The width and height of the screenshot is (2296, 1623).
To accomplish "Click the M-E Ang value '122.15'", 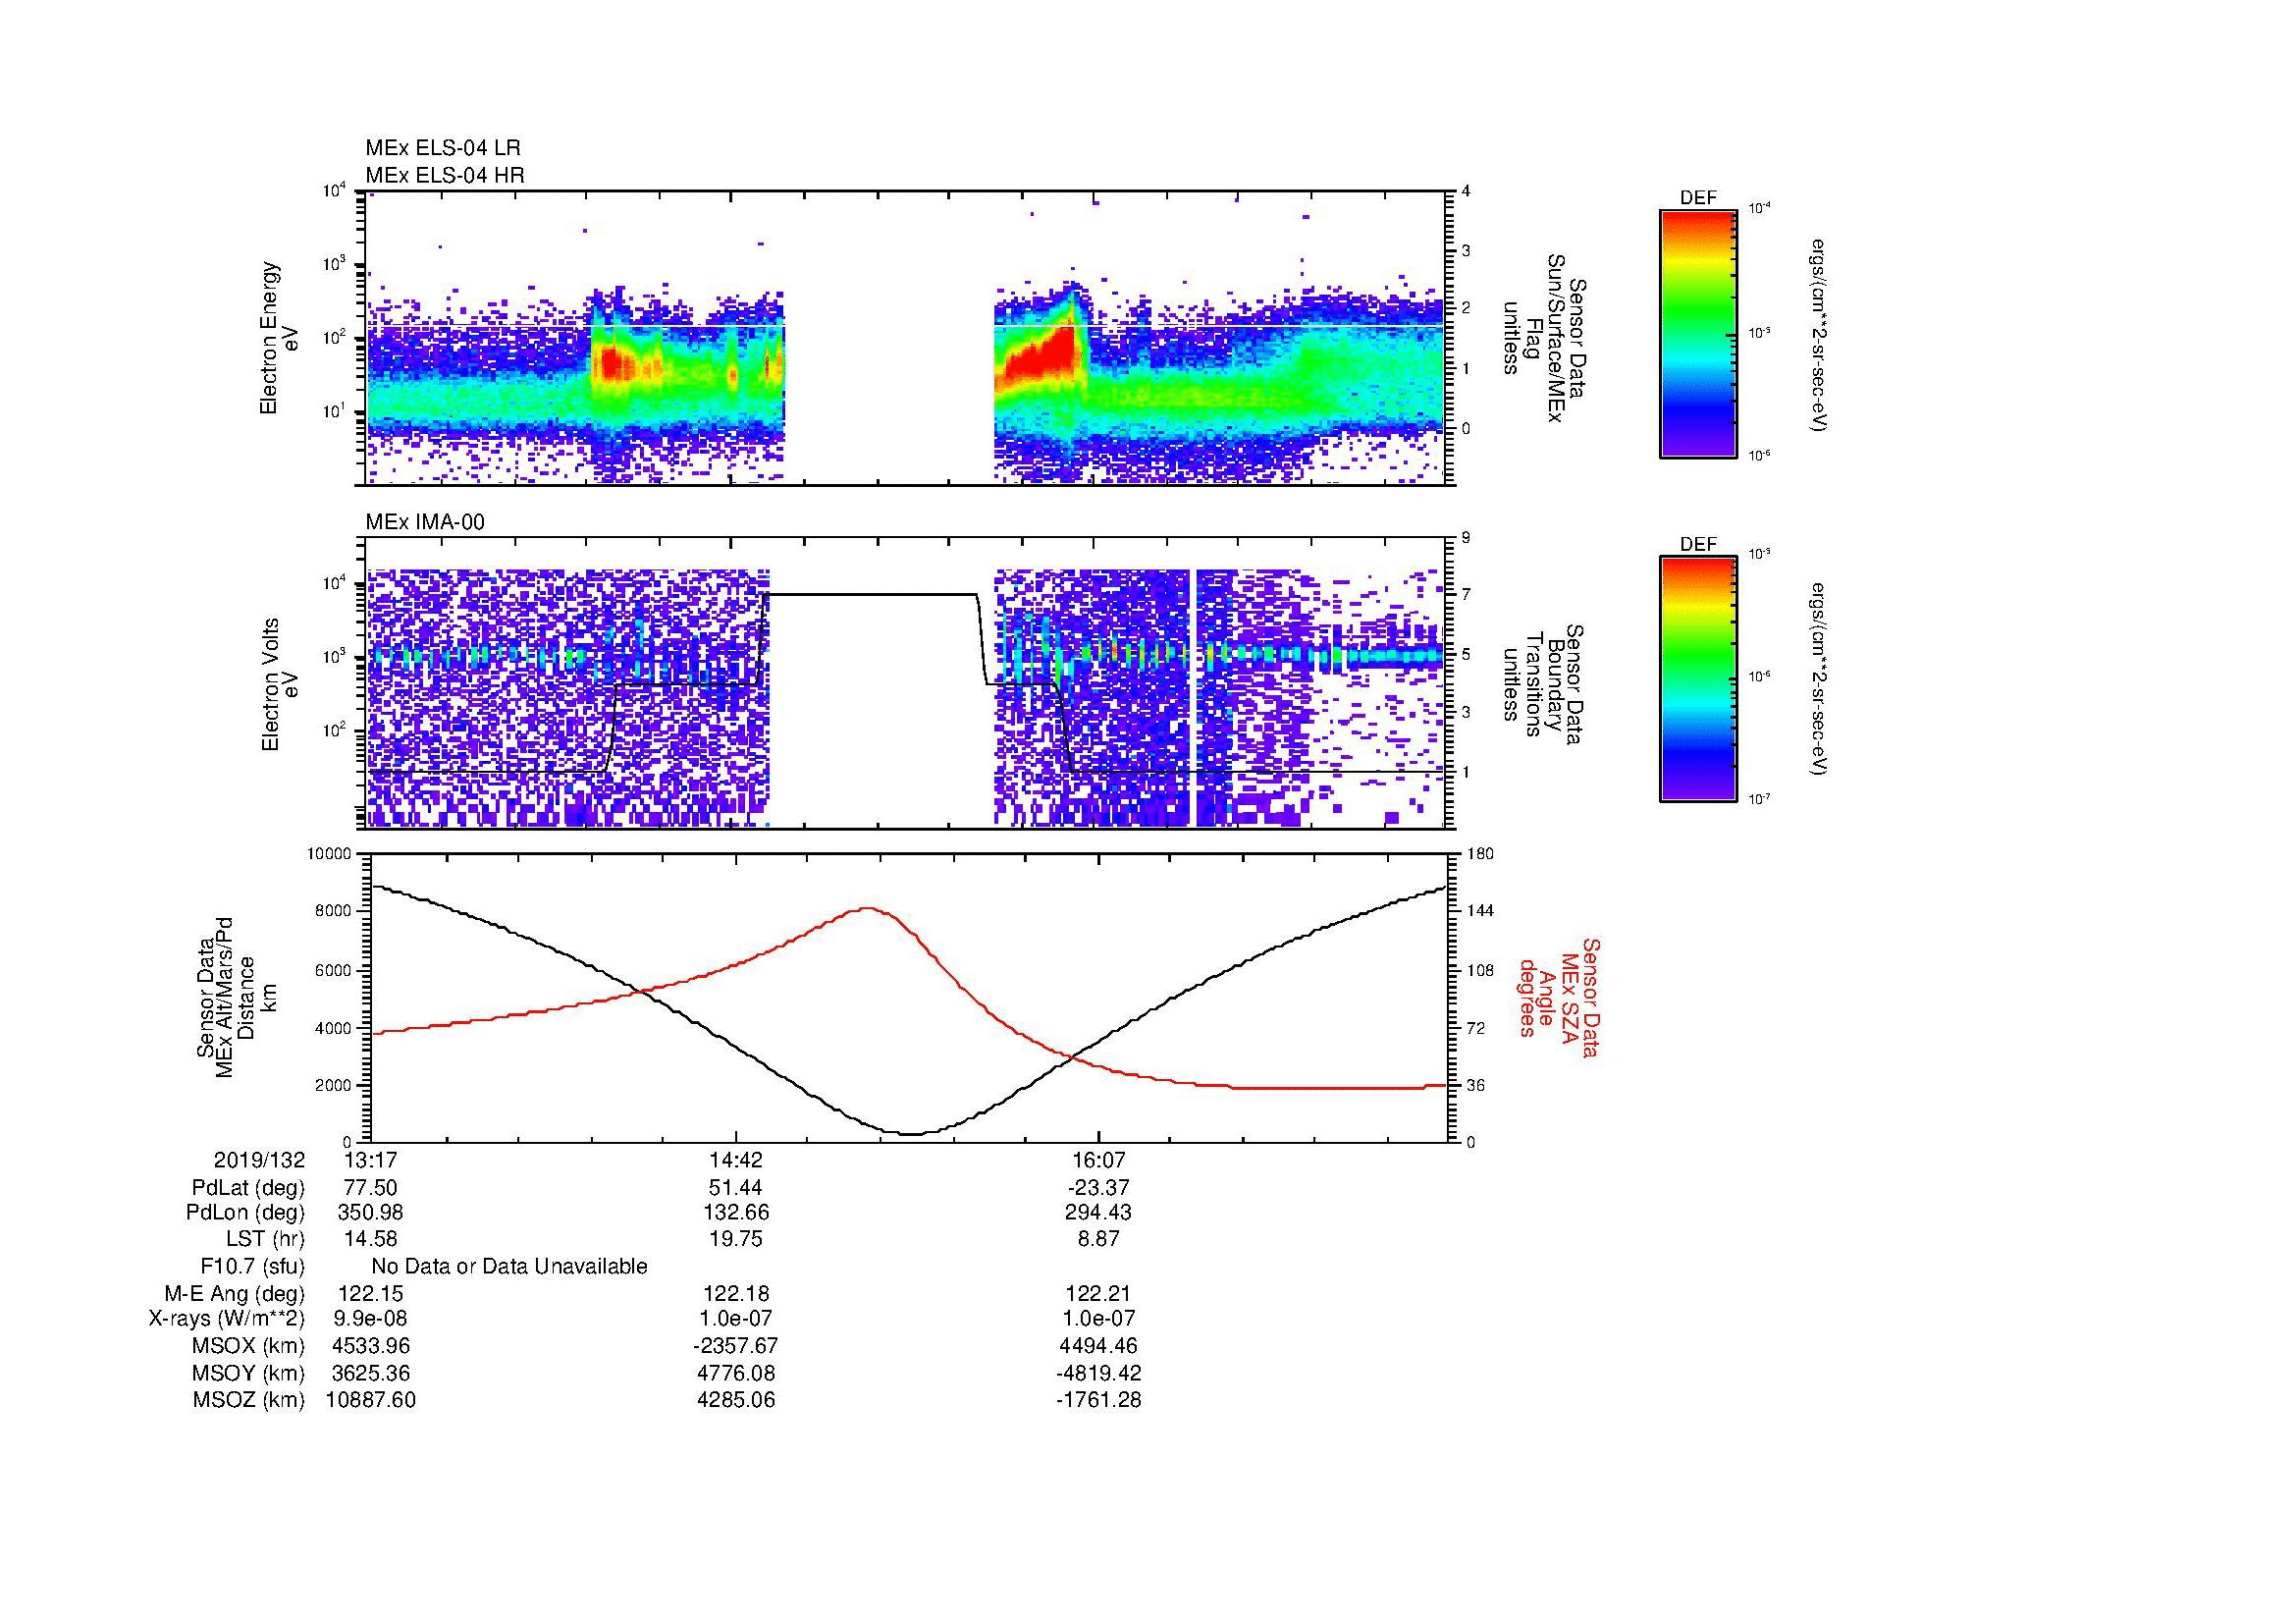I will point(370,1294).
